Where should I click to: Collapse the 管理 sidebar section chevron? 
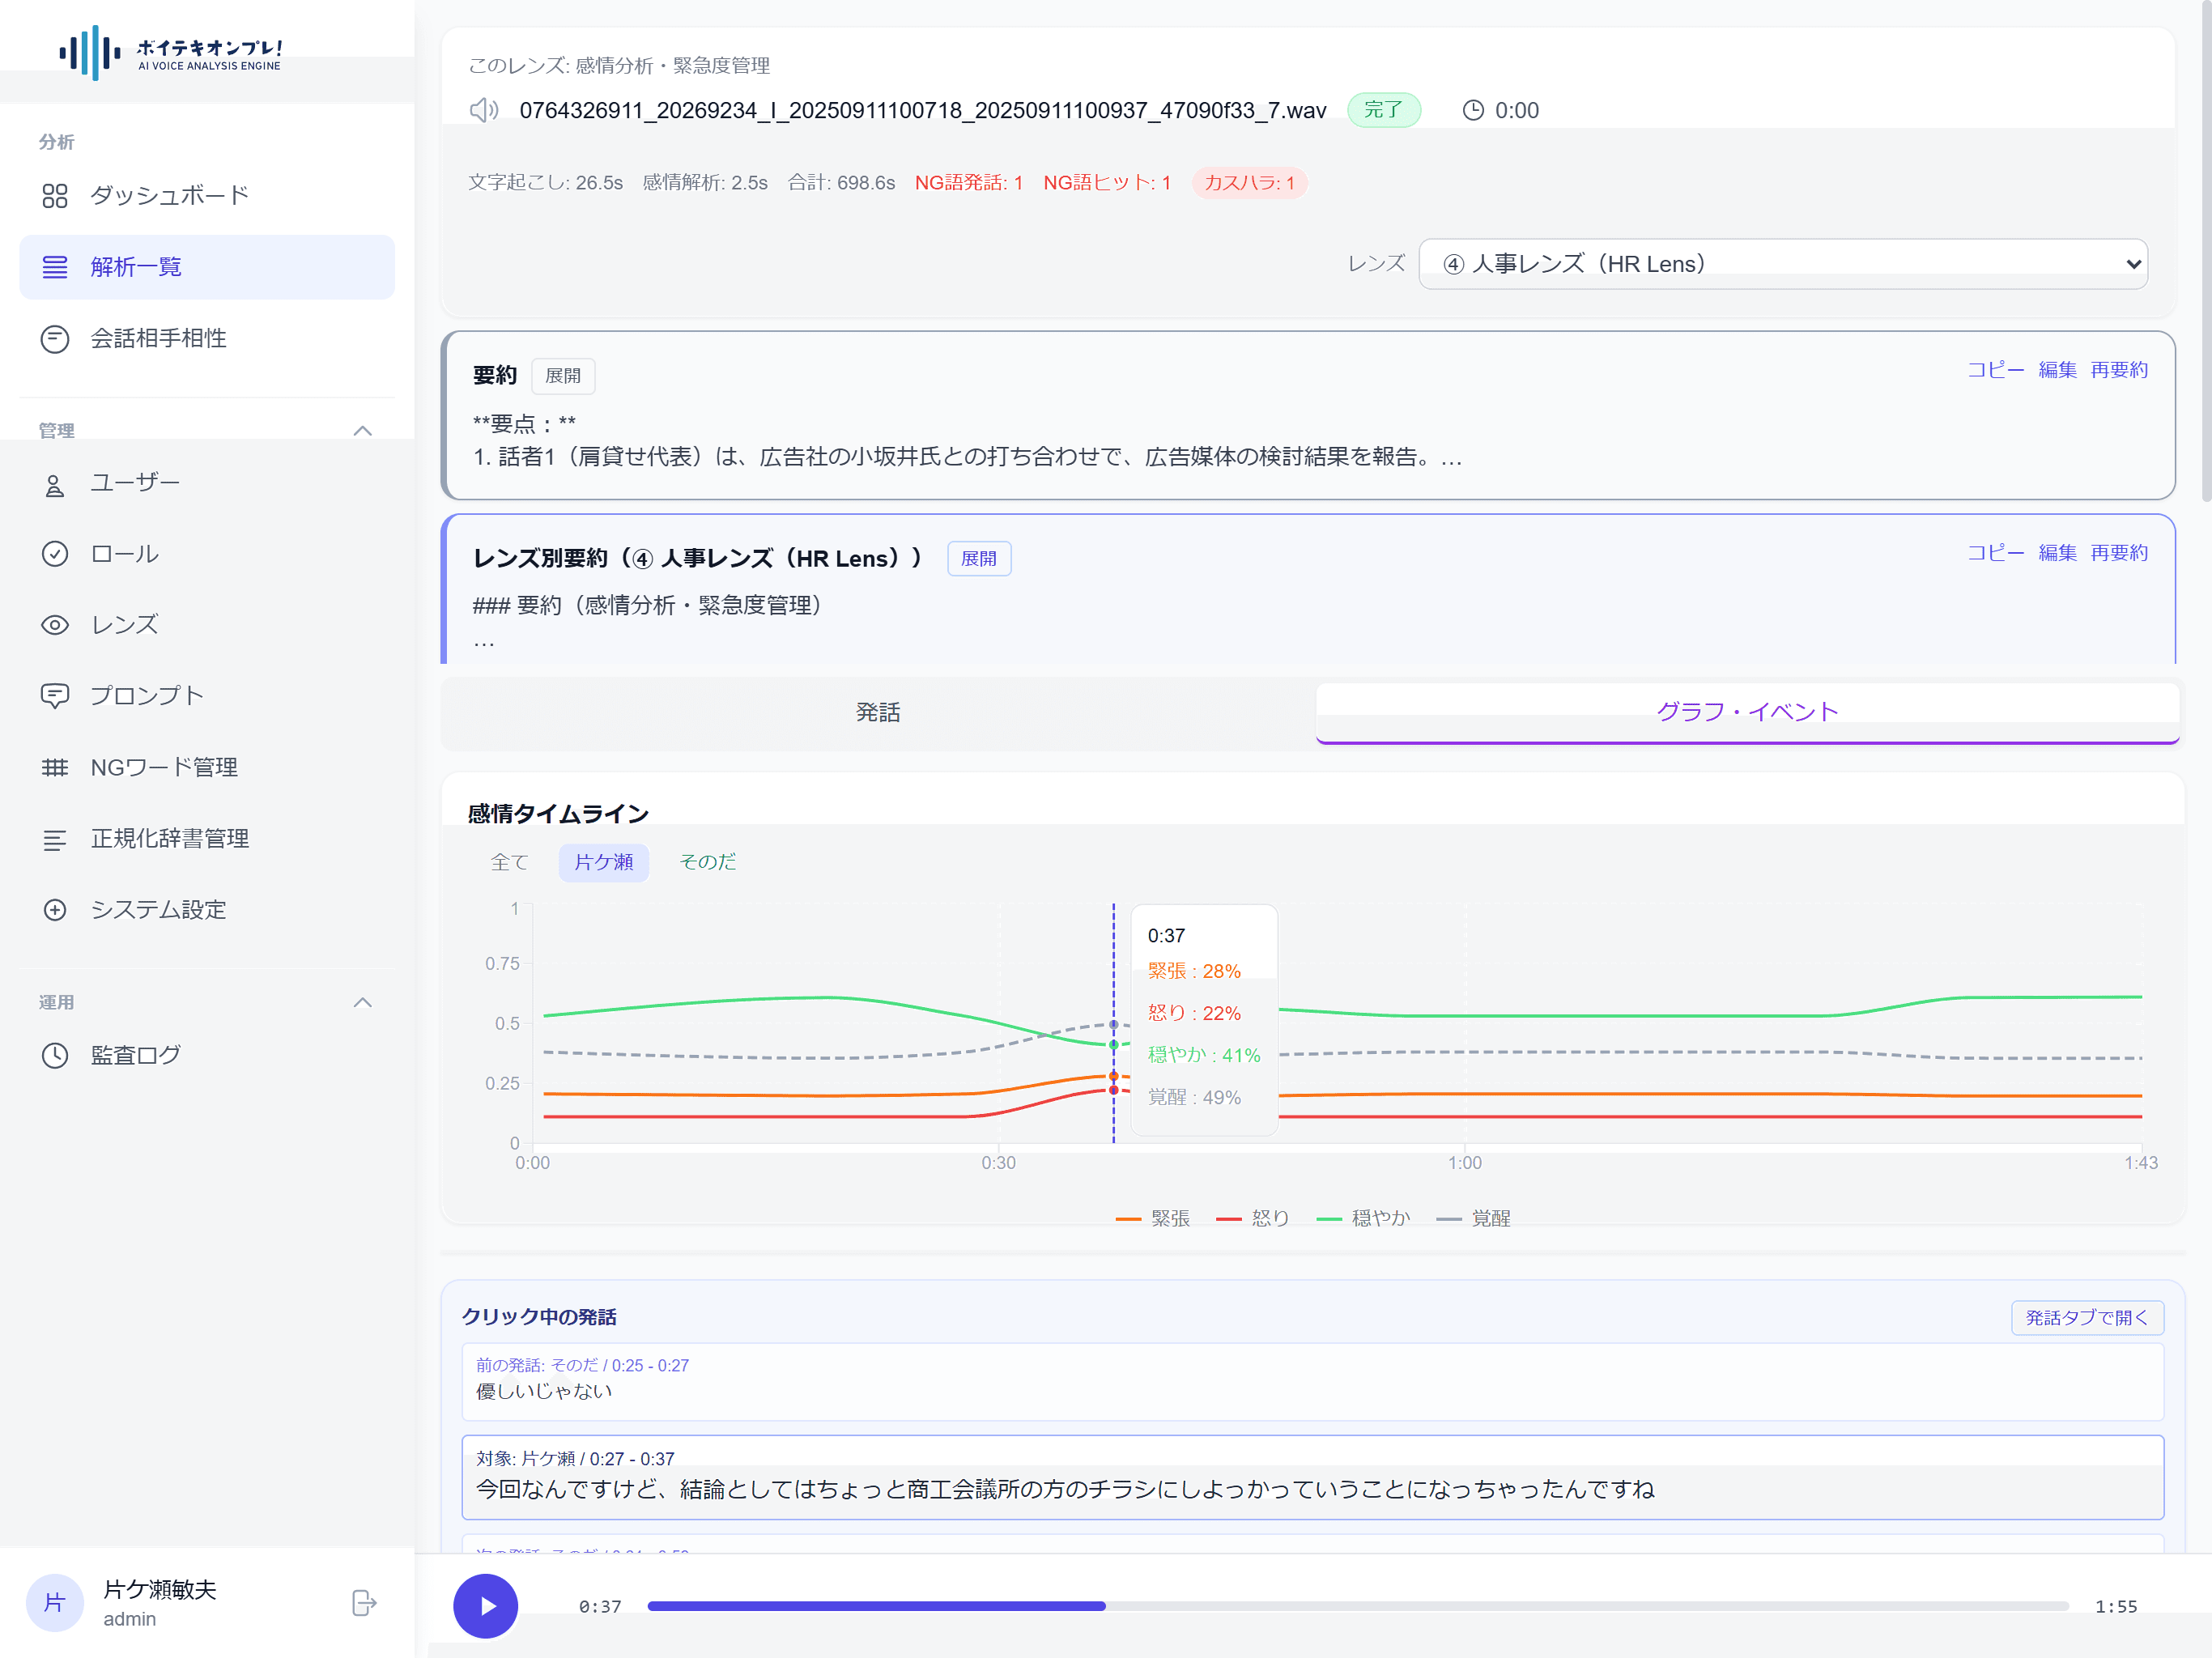[x=363, y=431]
